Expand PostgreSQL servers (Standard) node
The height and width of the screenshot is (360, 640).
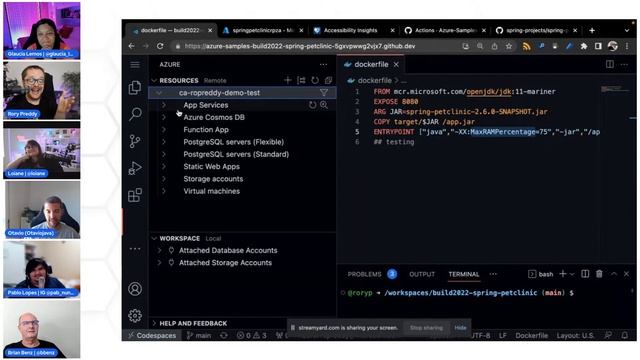164,154
